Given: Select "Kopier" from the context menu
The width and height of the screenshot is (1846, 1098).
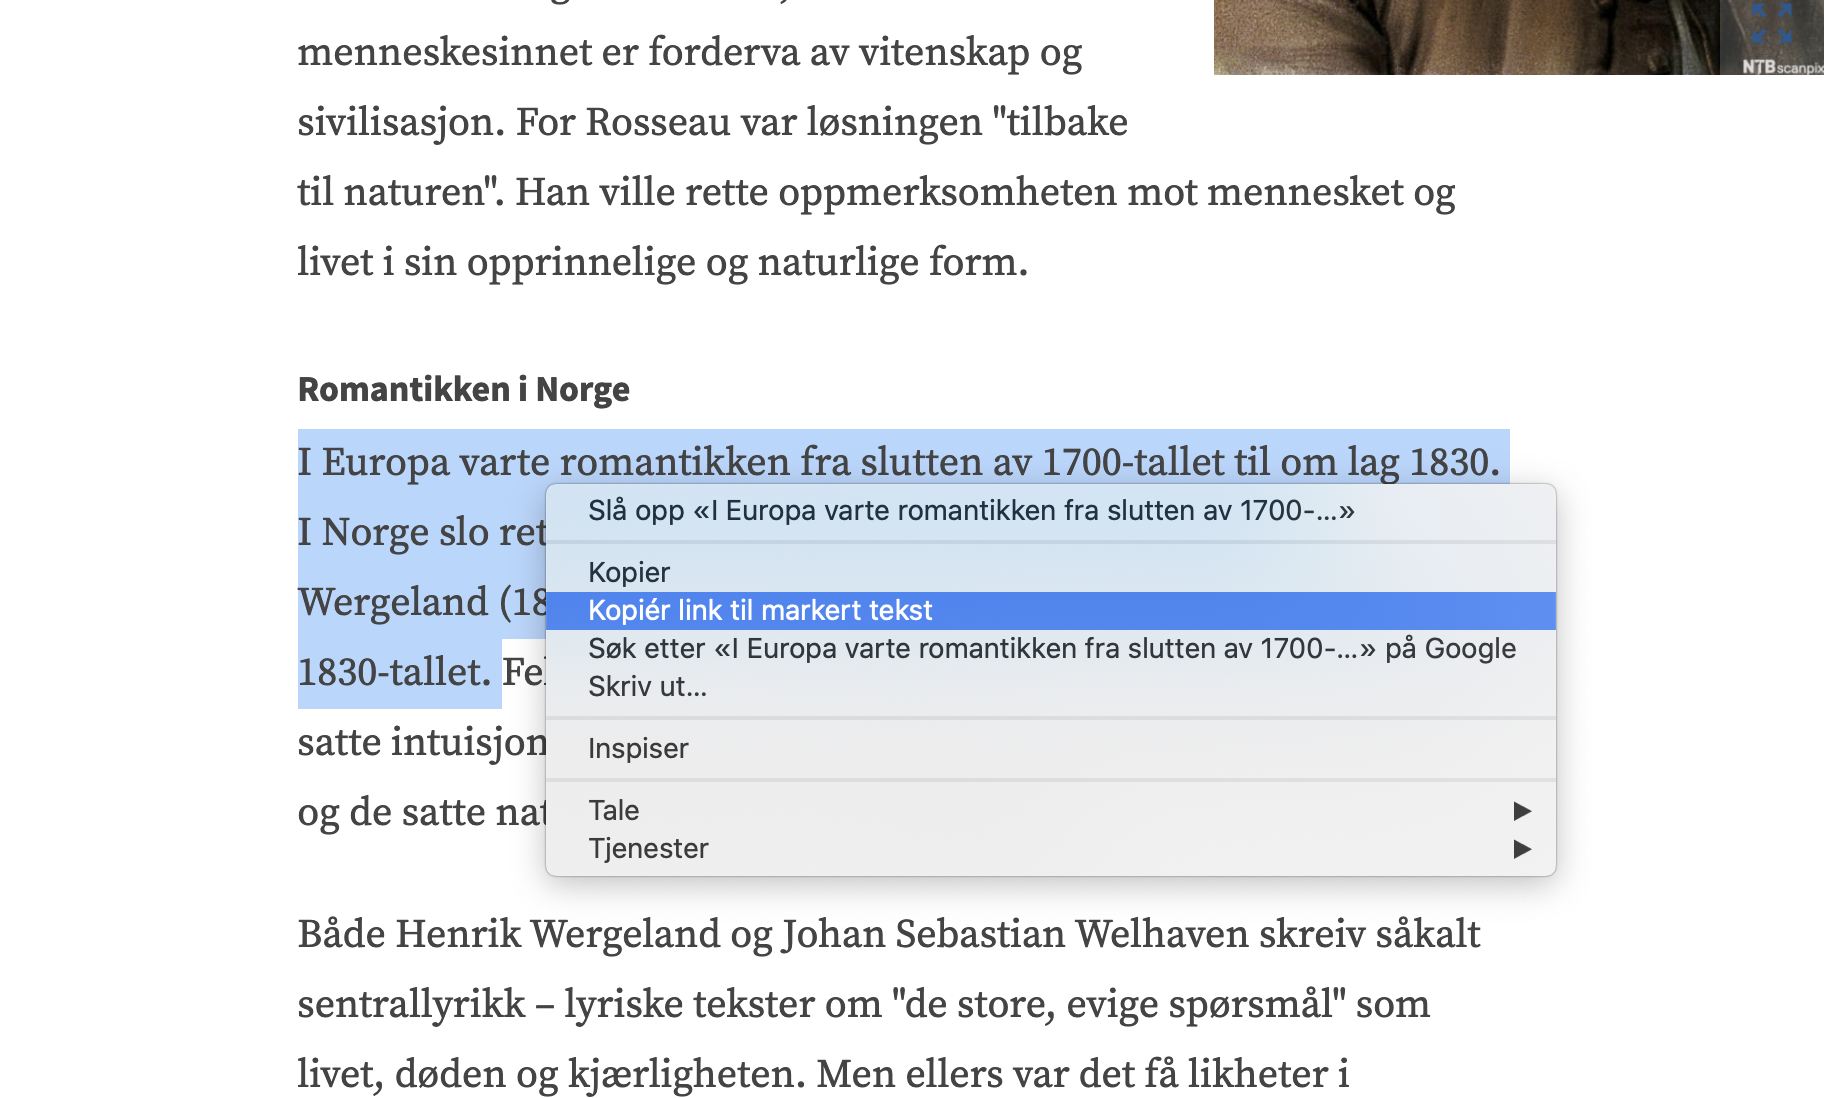Looking at the screenshot, I should (x=629, y=572).
